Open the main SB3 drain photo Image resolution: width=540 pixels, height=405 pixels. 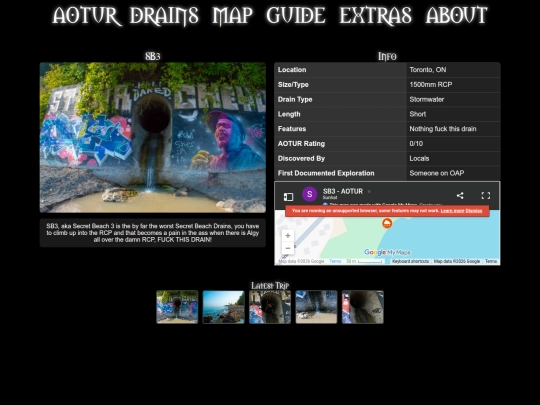coord(153,137)
